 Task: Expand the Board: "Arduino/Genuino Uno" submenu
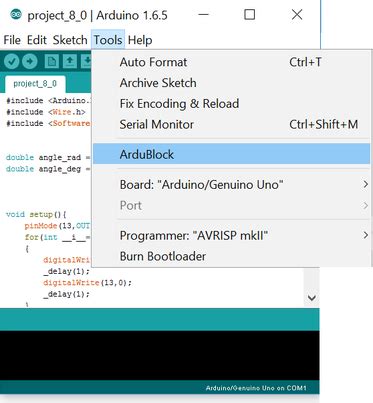[x=232, y=184]
